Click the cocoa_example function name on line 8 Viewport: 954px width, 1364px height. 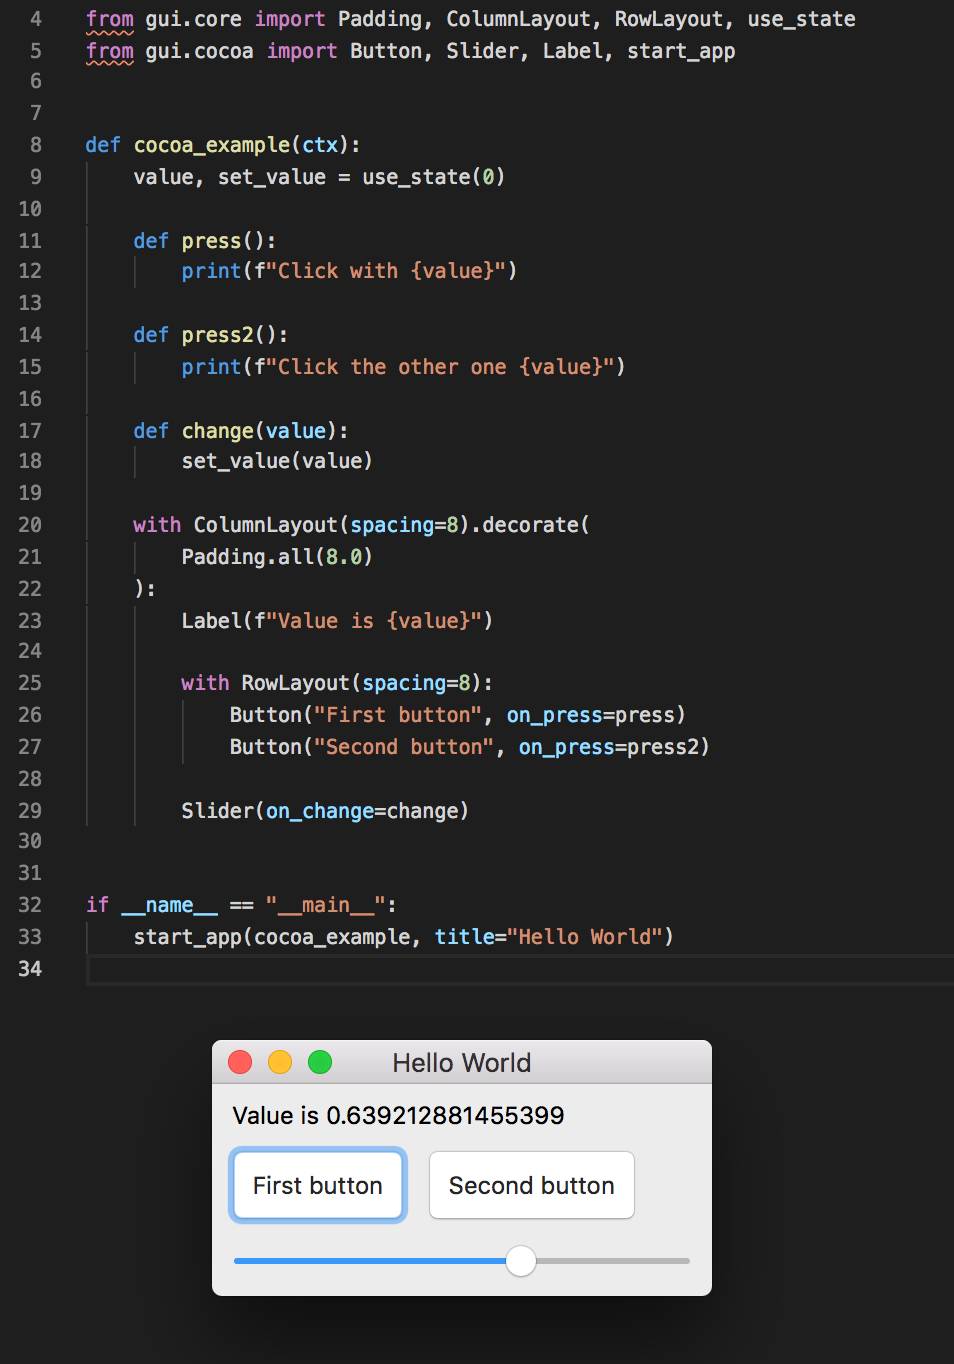[211, 145]
